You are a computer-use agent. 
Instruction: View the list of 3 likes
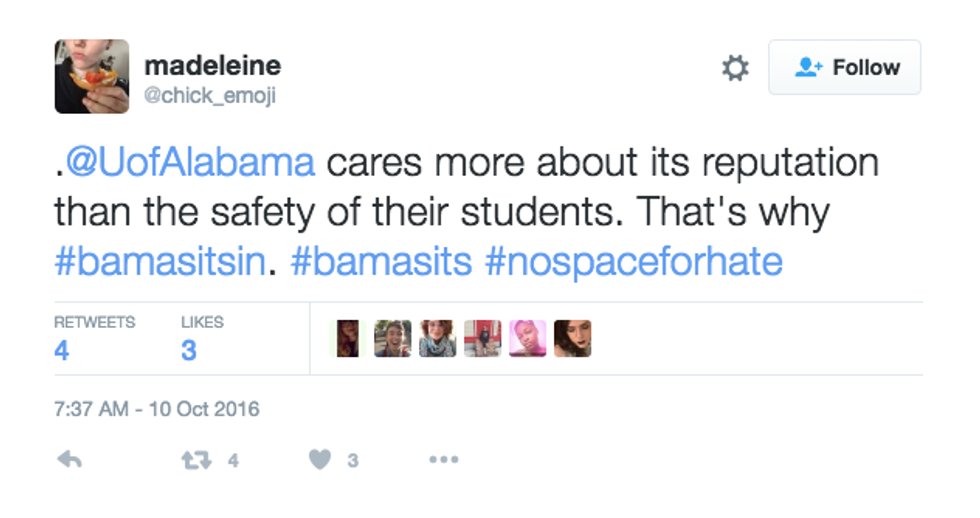189,350
